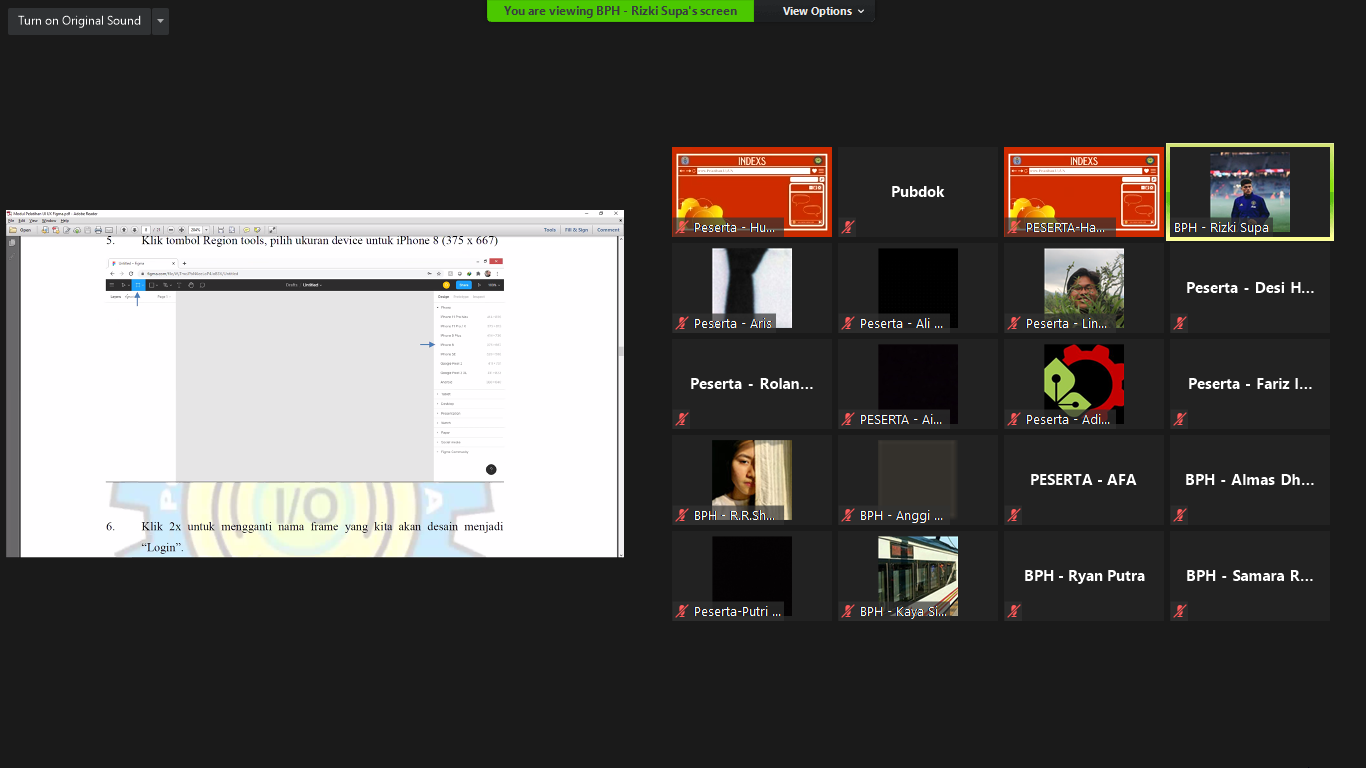1366x768 pixels.
Task: Open the Edit menu in Adobe Reader
Action: pos(22,221)
